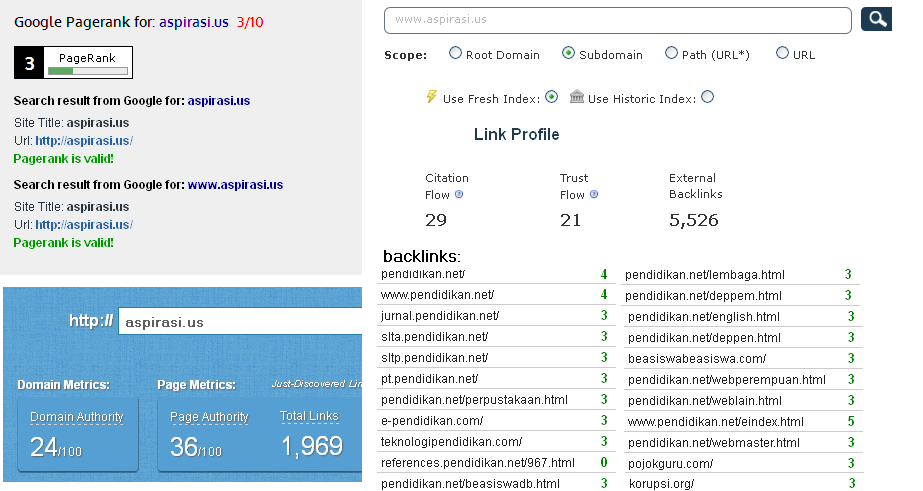Click backlink pendidikan.net/english.html
The image size is (923, 491).
coord(704,317)
